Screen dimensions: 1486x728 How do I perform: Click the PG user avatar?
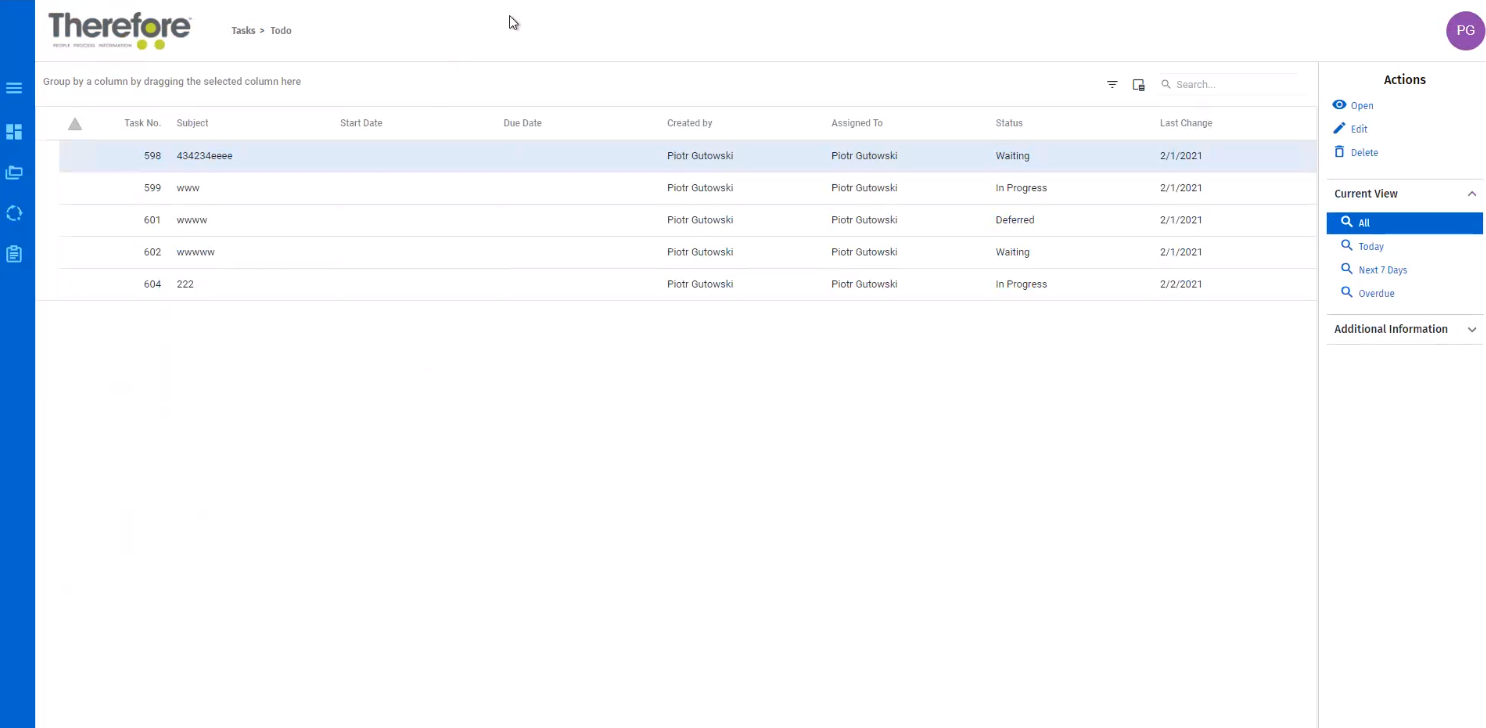(x=1465, y=31)
